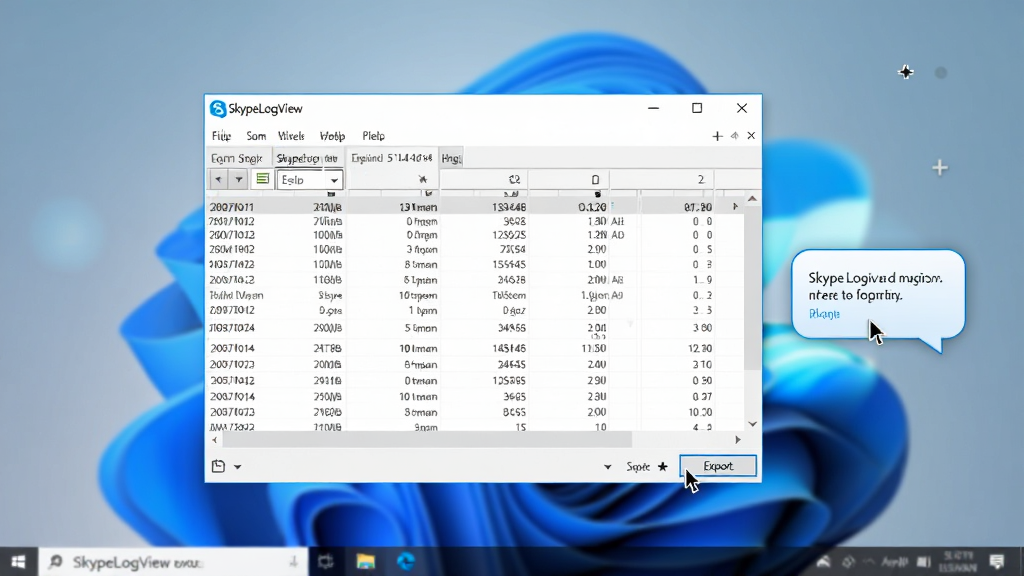This screenshot has width=1024, height=576.
Task: Click the horizontal scrollbar left arrow
Action: coord(215,440)
